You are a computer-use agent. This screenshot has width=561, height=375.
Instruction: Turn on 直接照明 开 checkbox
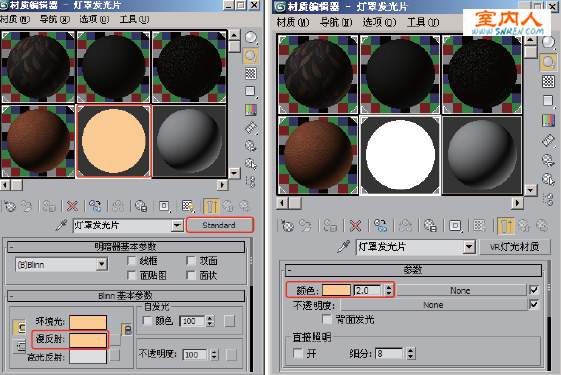click(x=298, y=354)
